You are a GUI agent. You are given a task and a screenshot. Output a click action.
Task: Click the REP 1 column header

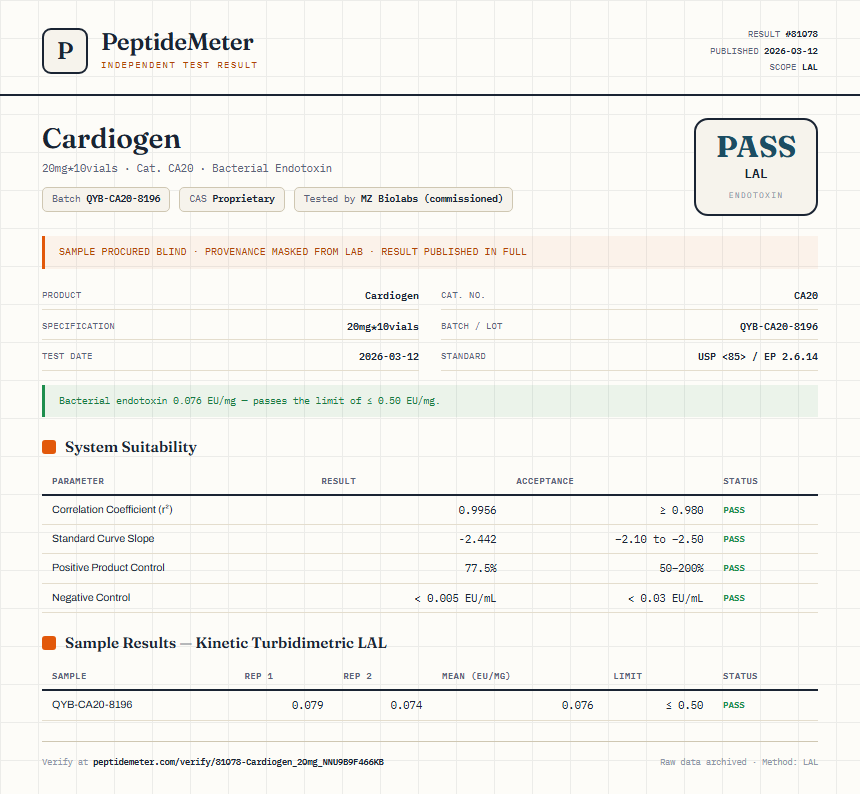coord(258,676)
